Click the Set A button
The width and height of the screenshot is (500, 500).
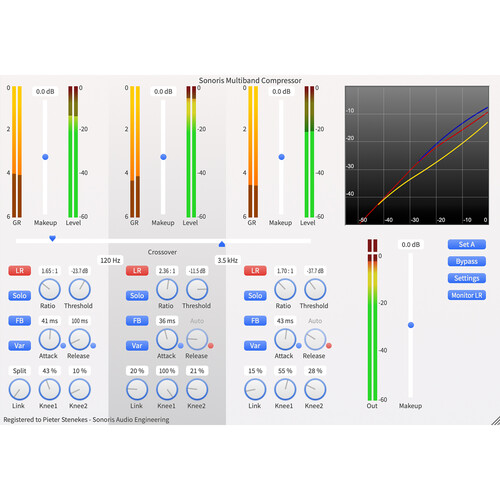click(x=467, y=244)
